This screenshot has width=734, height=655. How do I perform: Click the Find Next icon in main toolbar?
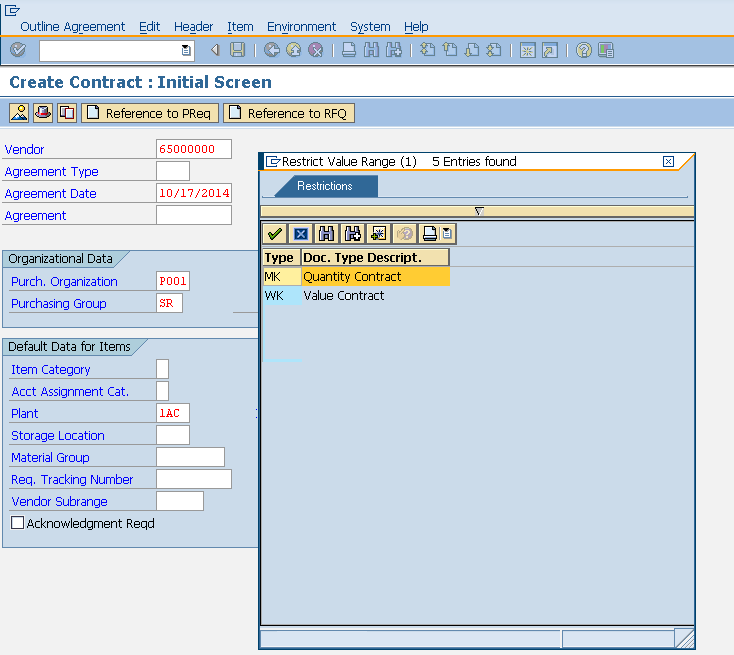point(394,50)
